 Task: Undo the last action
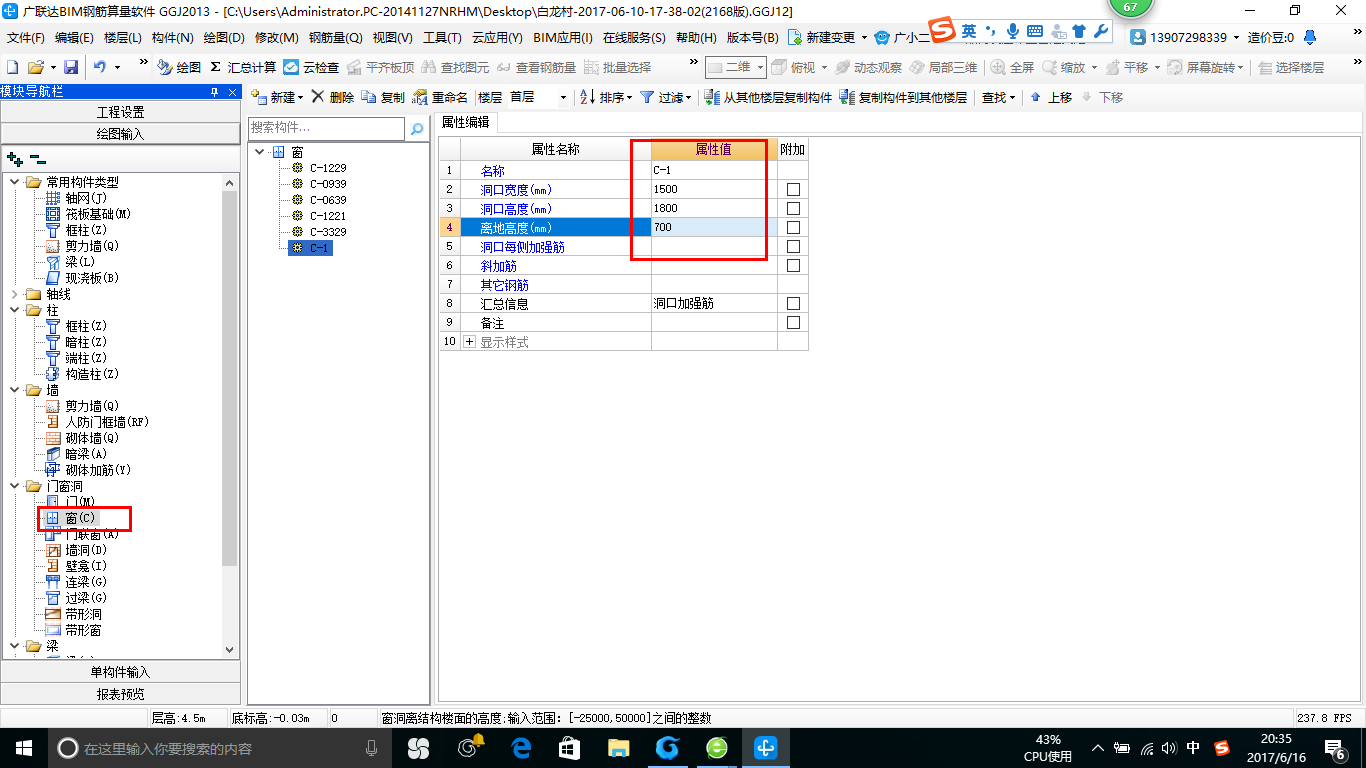(100, 67)
